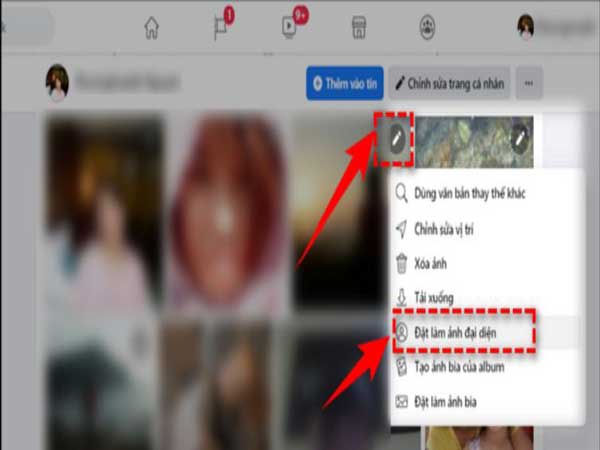Choose Đặt làm ảnh đại diện
Viewport: 600px width, 450px height.
click(465, 333)
